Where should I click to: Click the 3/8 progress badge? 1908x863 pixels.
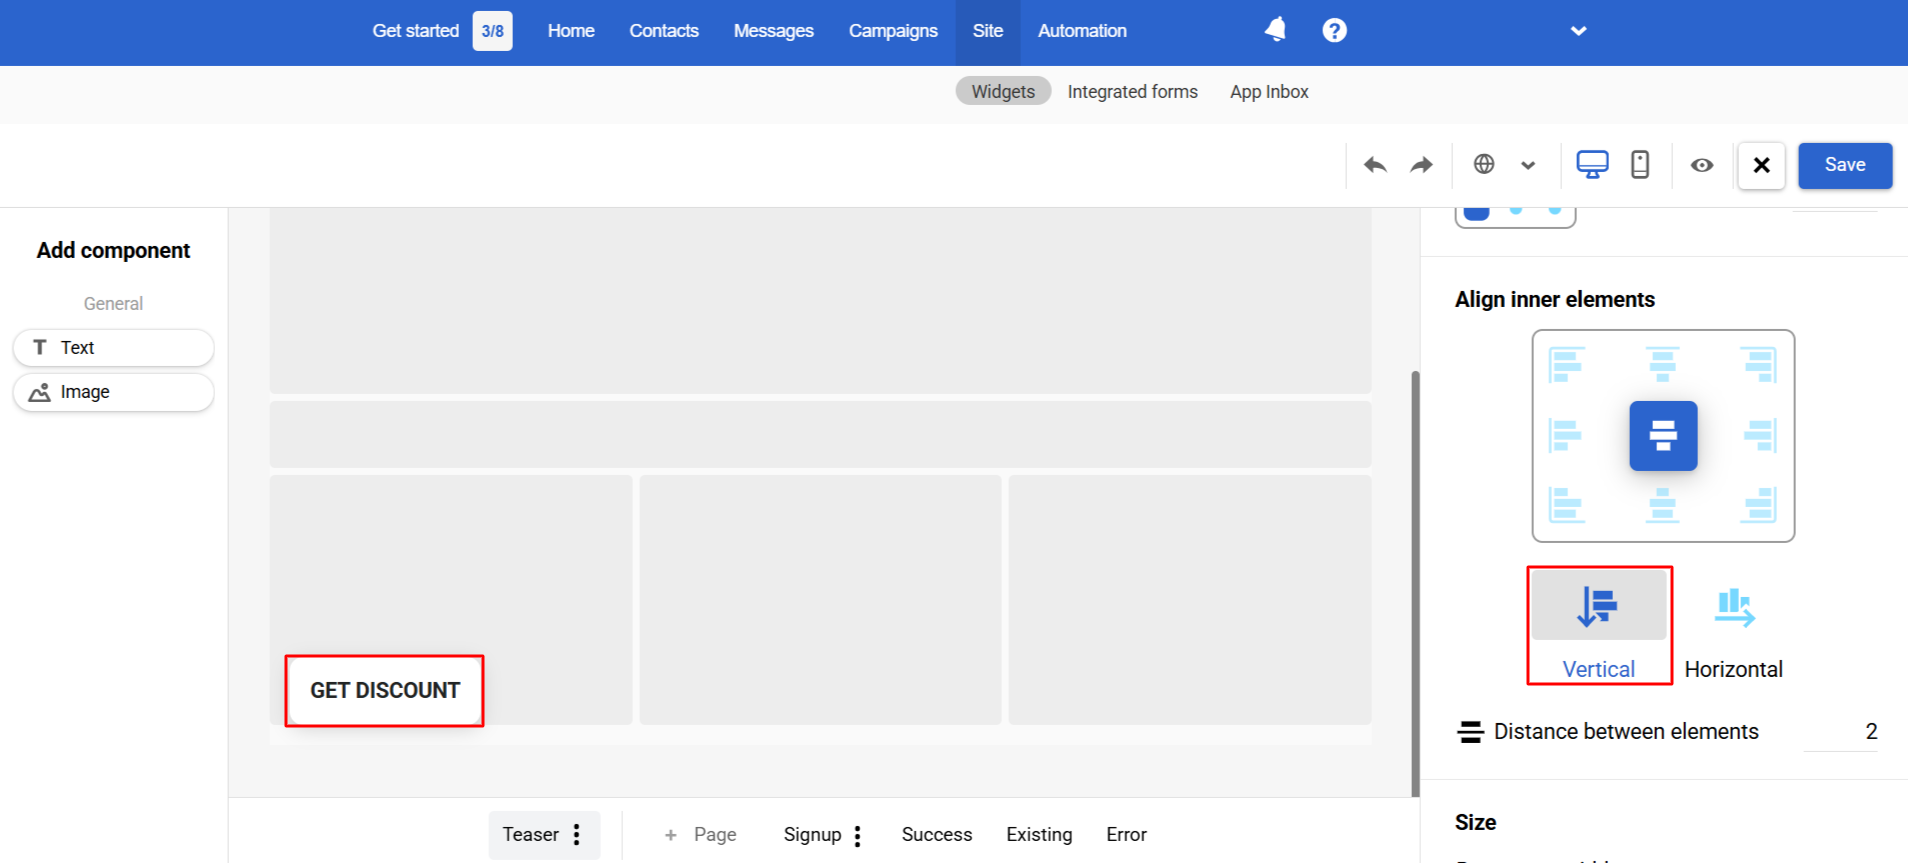(492, 31)
